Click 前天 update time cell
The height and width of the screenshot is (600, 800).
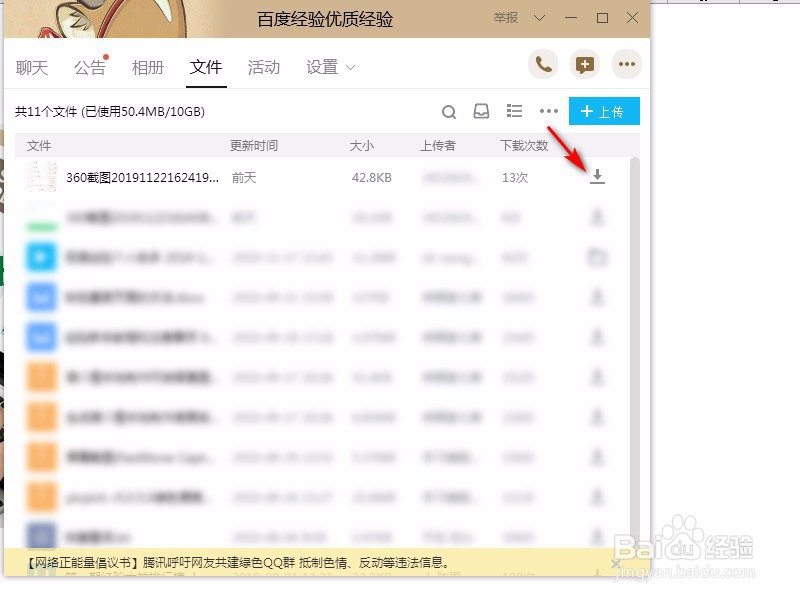(244, 178)
